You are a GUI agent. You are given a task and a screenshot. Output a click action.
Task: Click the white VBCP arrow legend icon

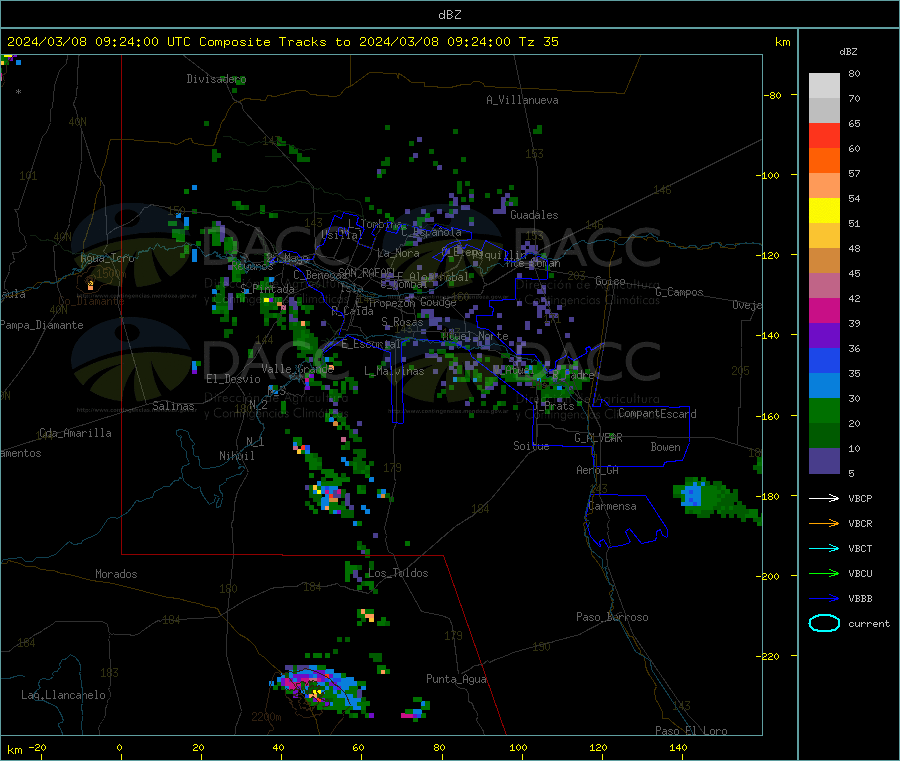pos(824,498)
